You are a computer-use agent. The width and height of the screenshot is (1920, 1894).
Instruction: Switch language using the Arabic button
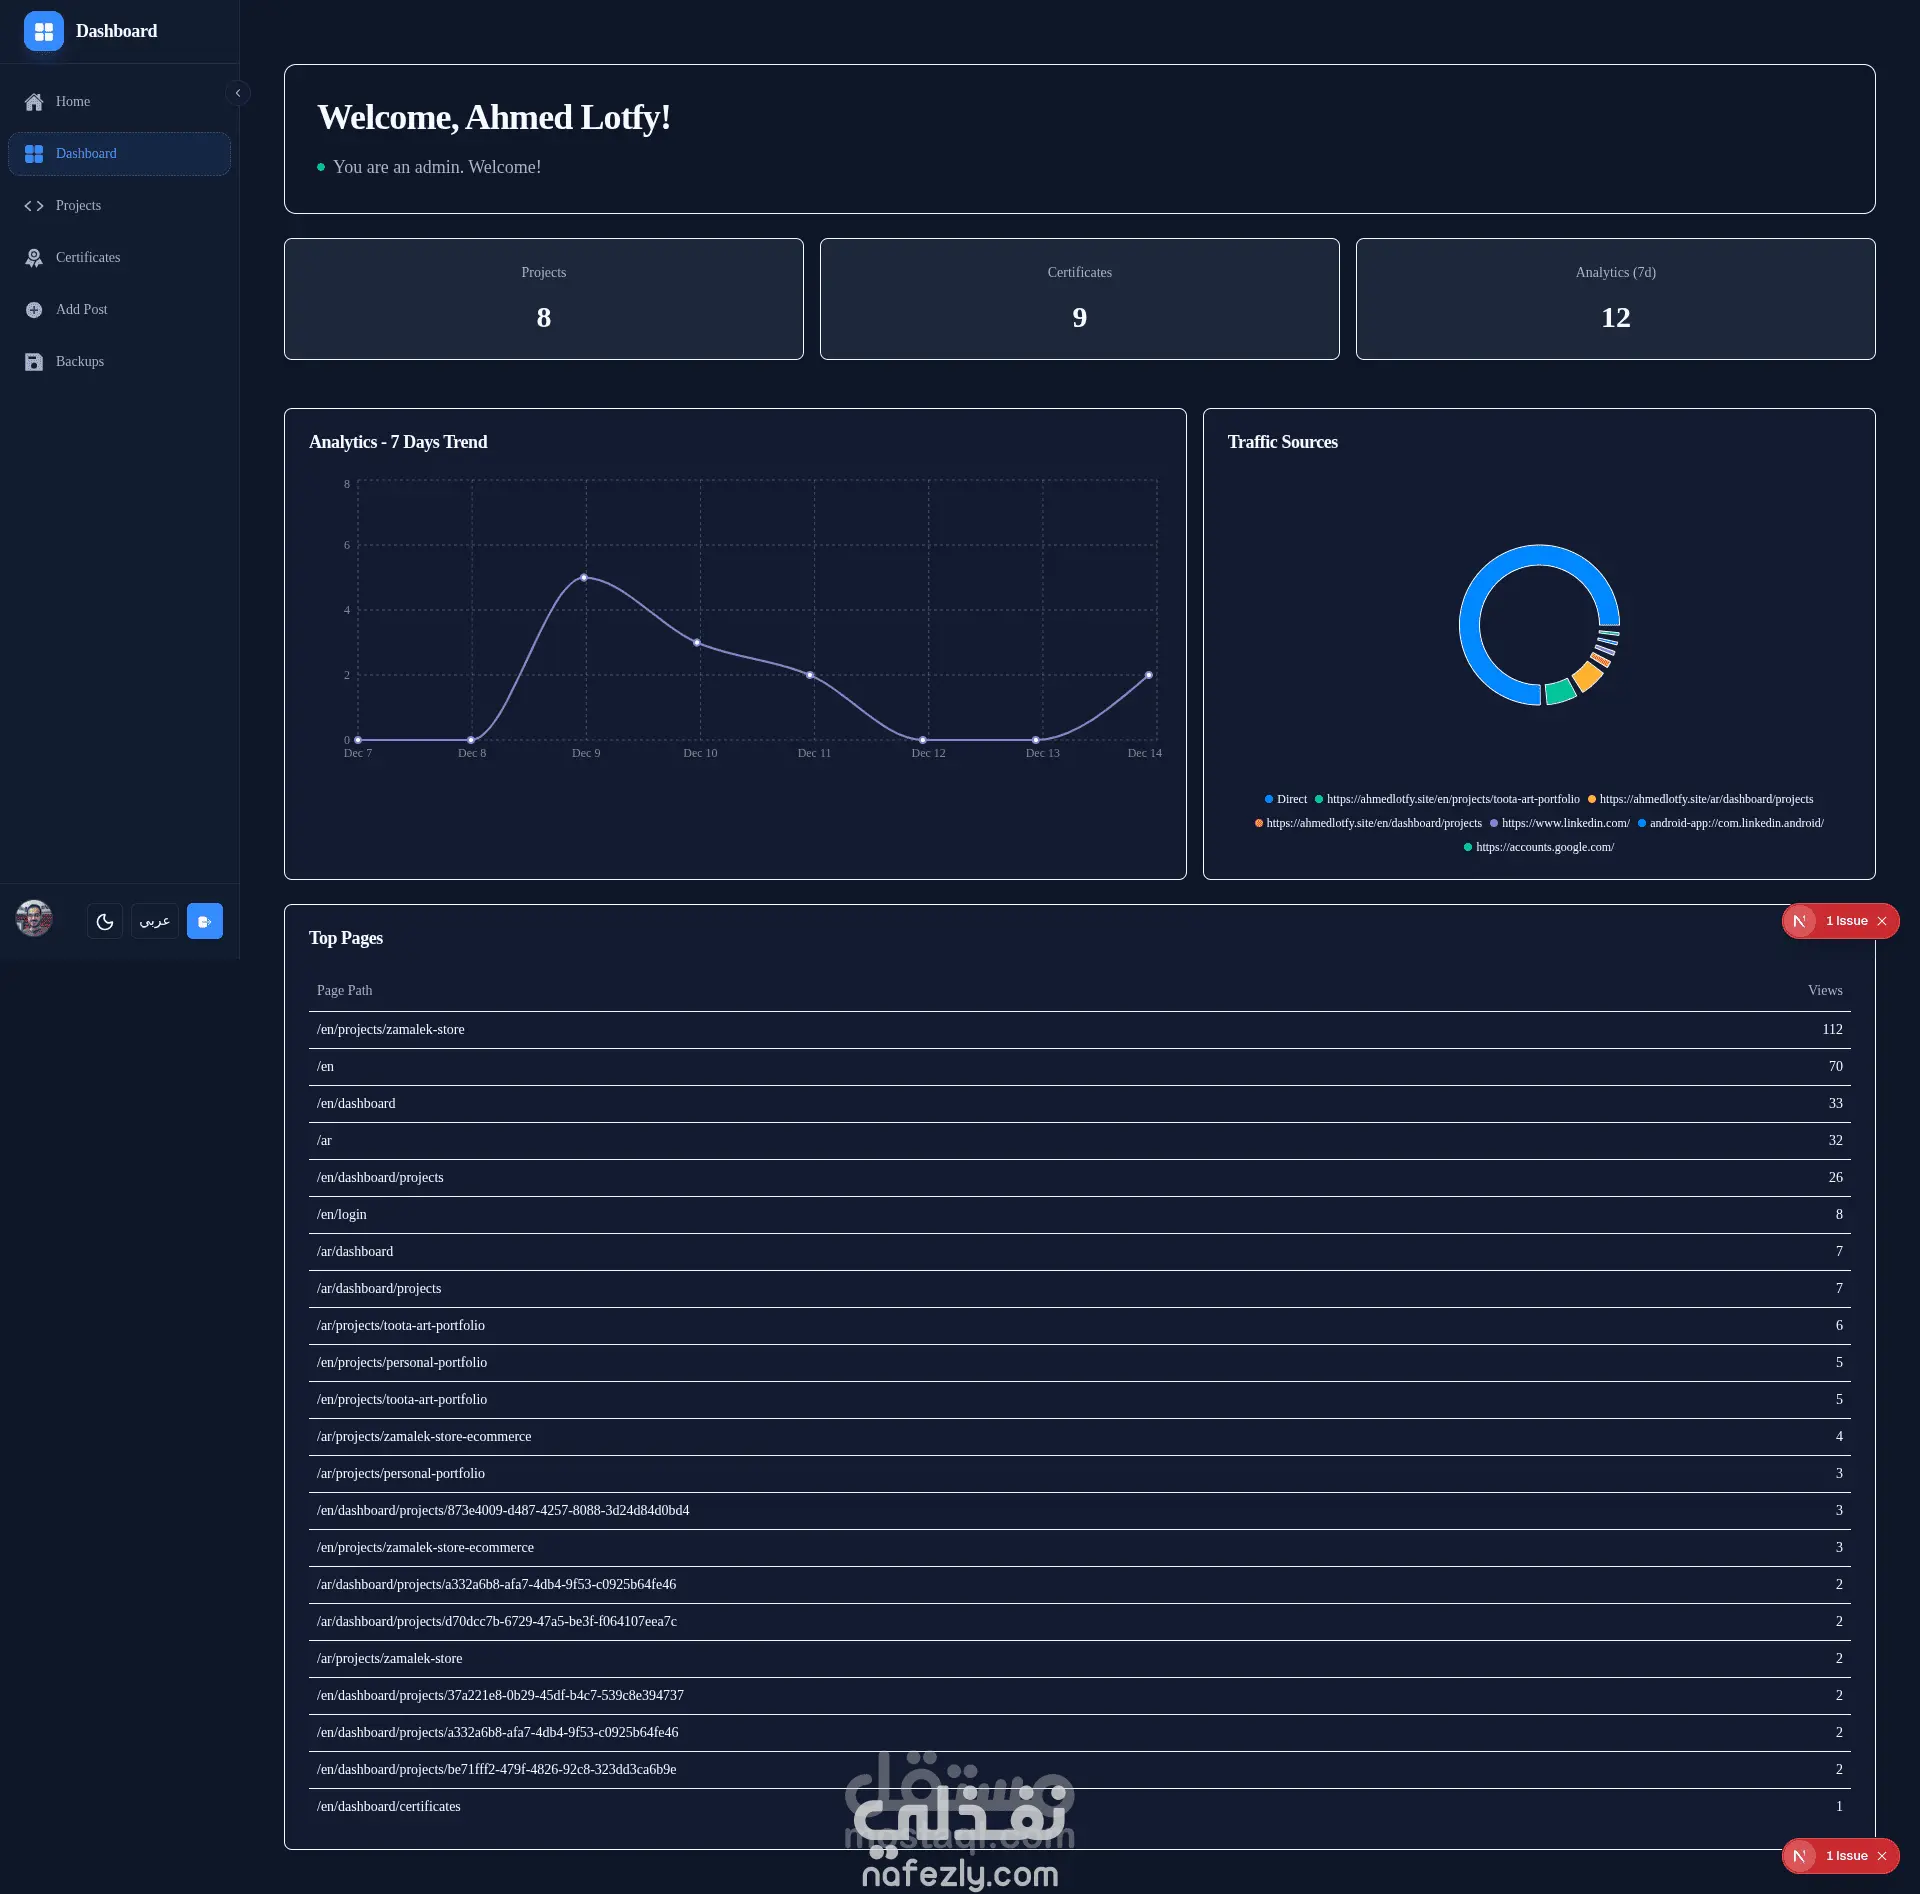(155, 921)
